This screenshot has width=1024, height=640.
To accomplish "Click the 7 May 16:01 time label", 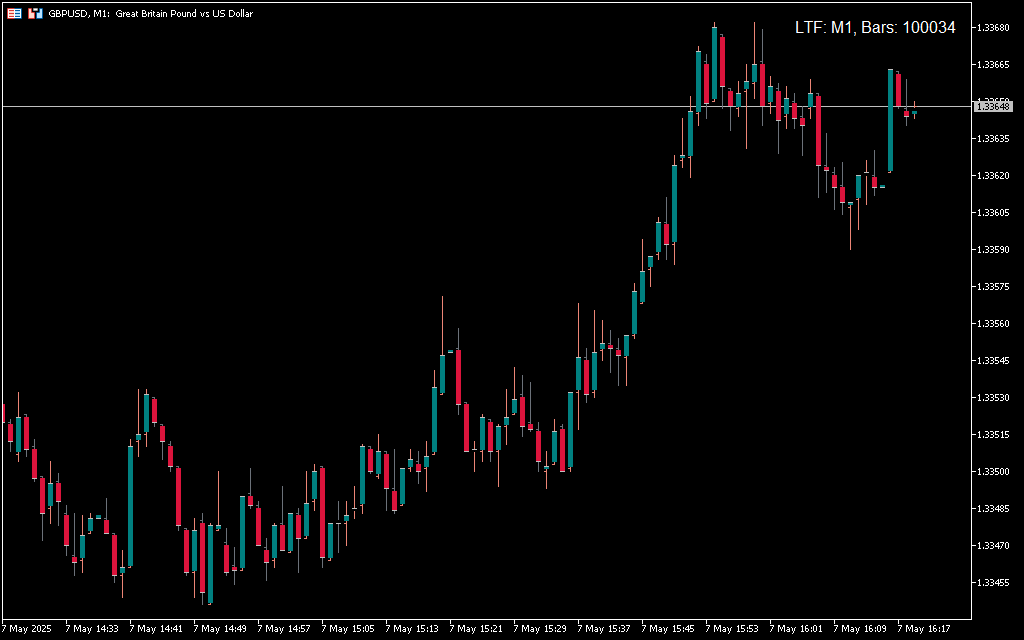I will pos(796,629).
